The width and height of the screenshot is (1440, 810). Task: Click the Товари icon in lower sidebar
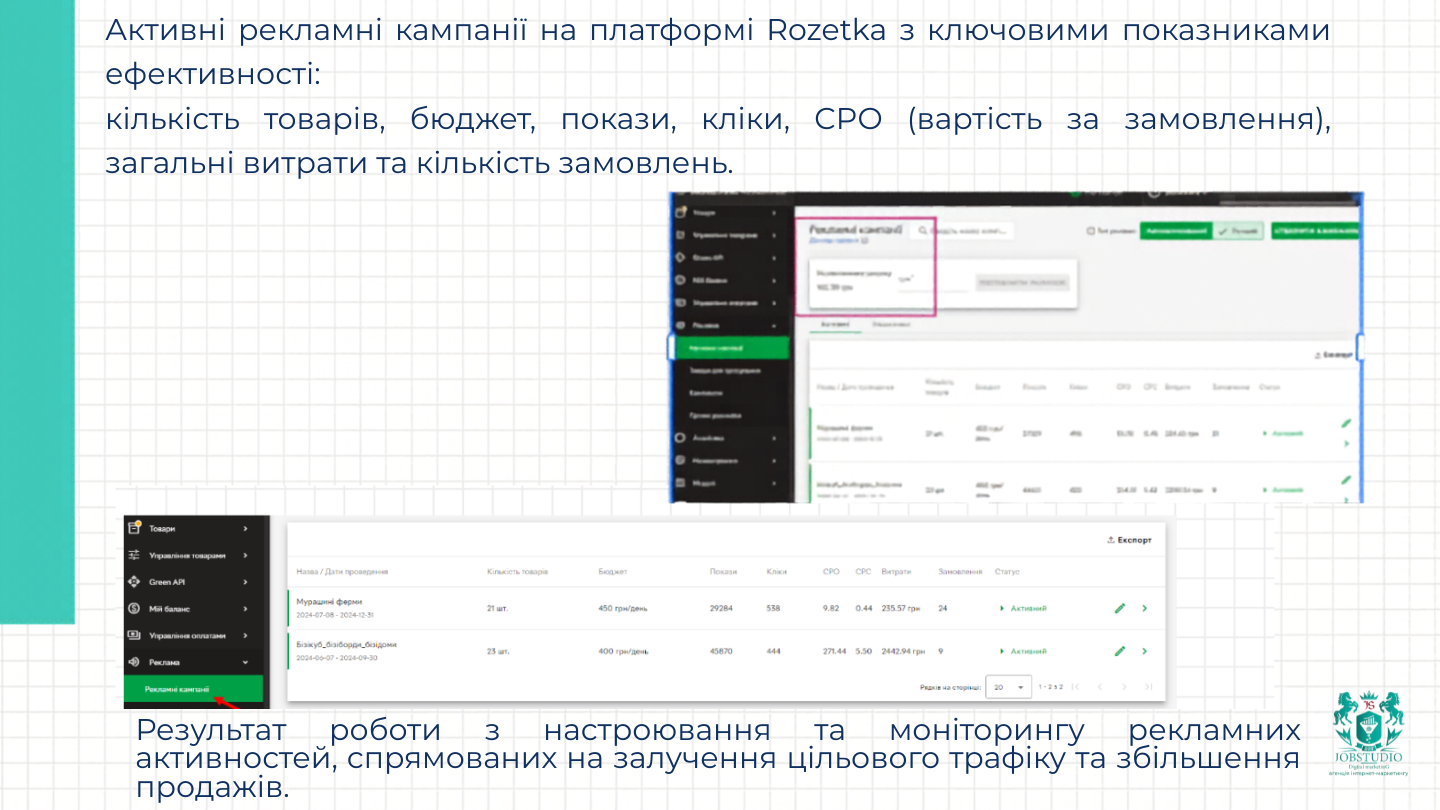click(134, 528)
